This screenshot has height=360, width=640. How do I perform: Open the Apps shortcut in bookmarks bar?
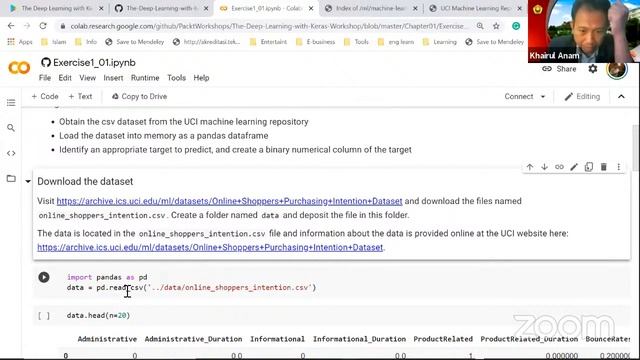tap(20, 42)
